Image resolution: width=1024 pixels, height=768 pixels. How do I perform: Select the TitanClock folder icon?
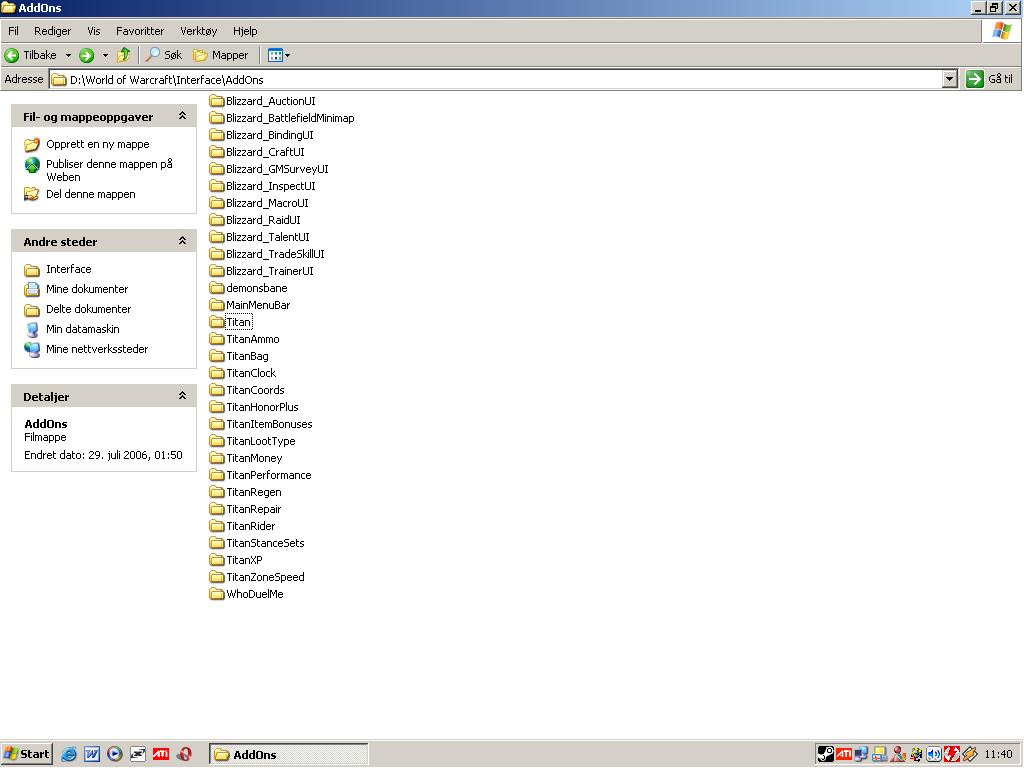[x=217, y=372]
